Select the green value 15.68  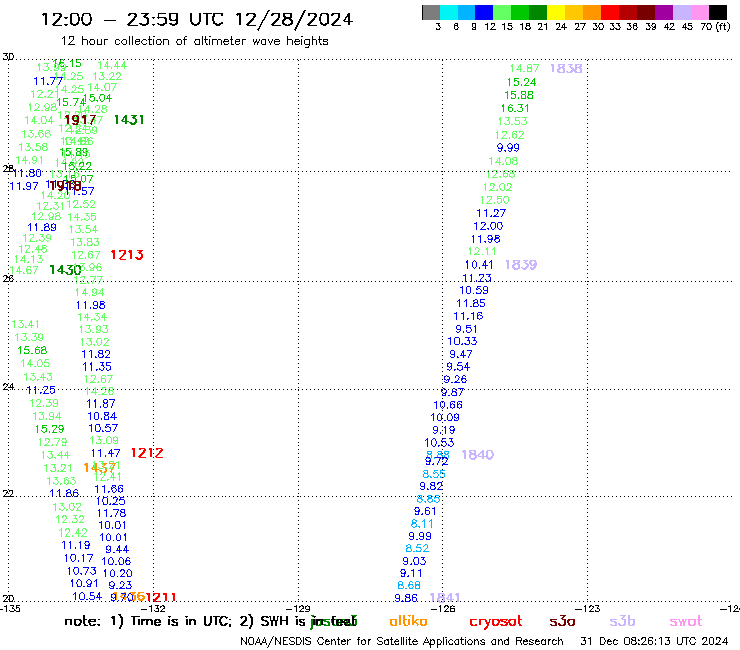[x=32, y=350]
